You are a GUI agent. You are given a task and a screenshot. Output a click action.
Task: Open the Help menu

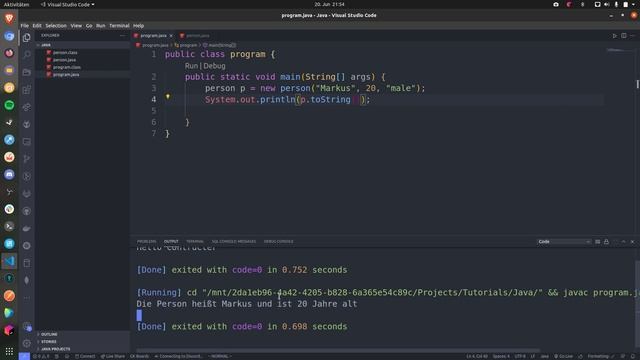coord(138,25)
